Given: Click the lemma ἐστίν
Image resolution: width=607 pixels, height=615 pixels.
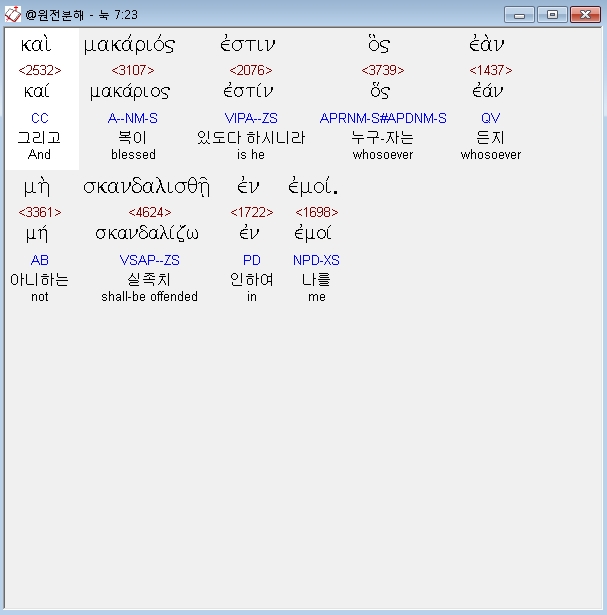Looking at the screenshot, I should (249, 91).
